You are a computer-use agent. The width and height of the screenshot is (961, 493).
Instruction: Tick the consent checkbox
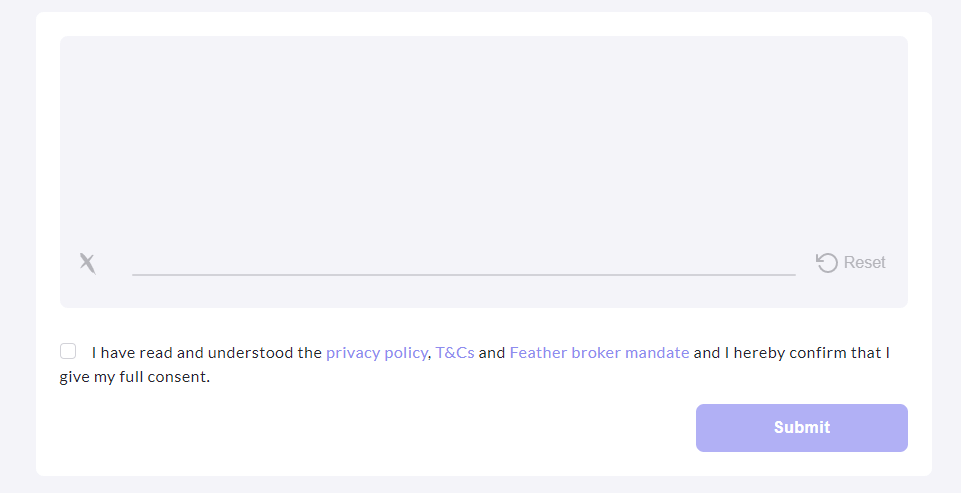[x=68, y=351]
